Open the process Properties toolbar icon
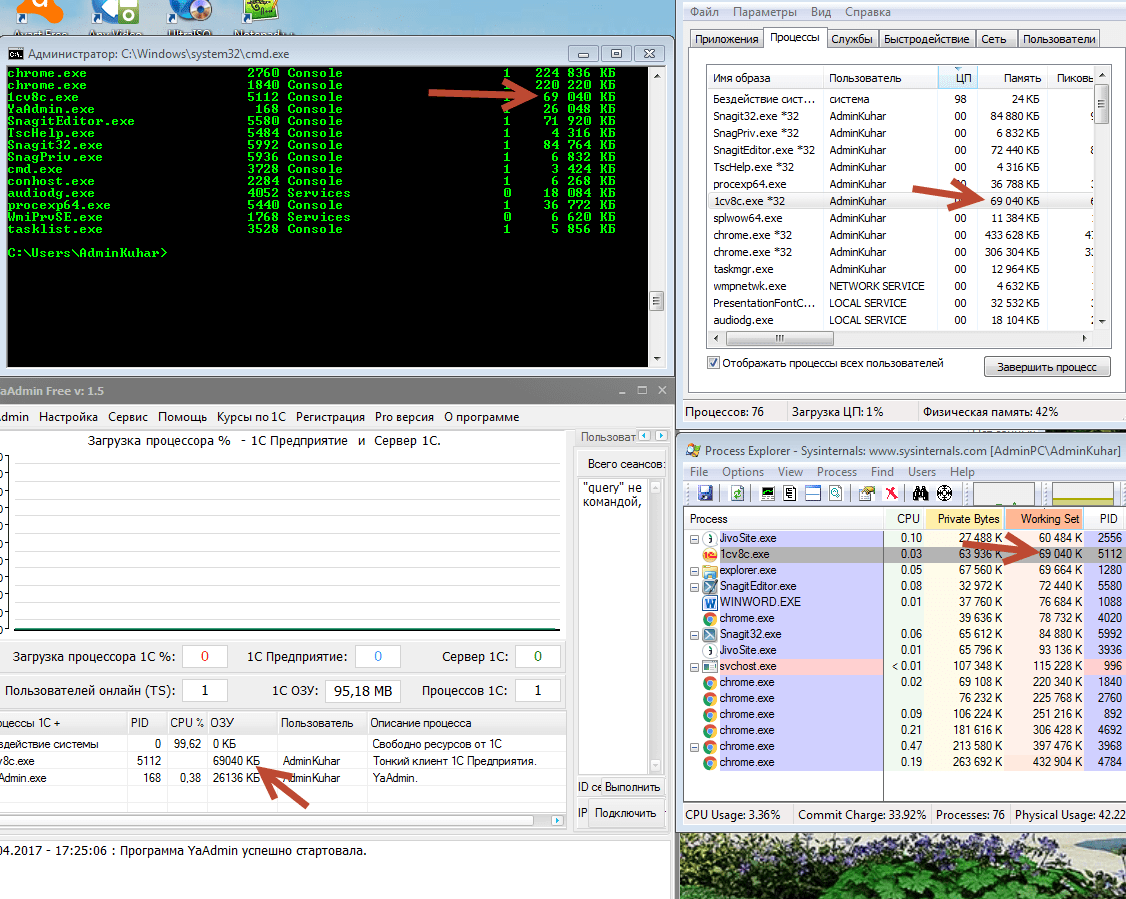The width and height of the screenshot is (1126, 899). (x=866, y=493)
